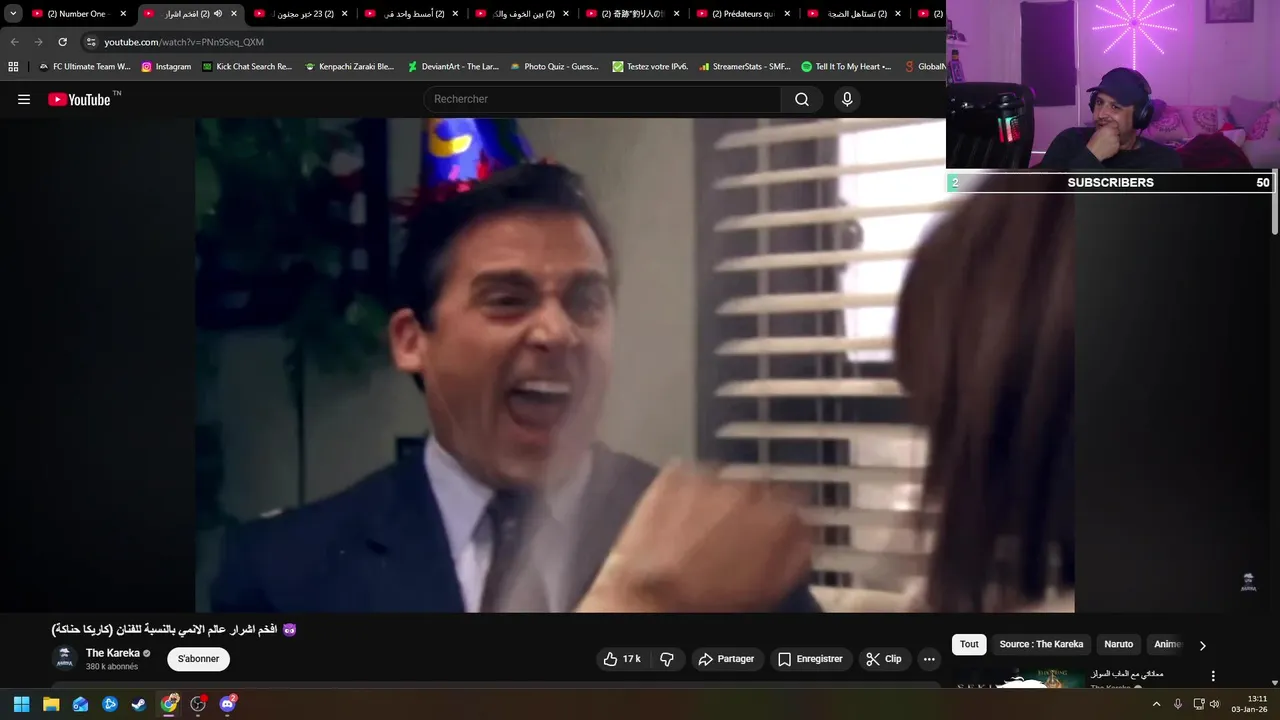Image resolution: width=1280 pixels, height=720 pixels.
Task: Open options for first suggested video
Action: click(1213, 677)
